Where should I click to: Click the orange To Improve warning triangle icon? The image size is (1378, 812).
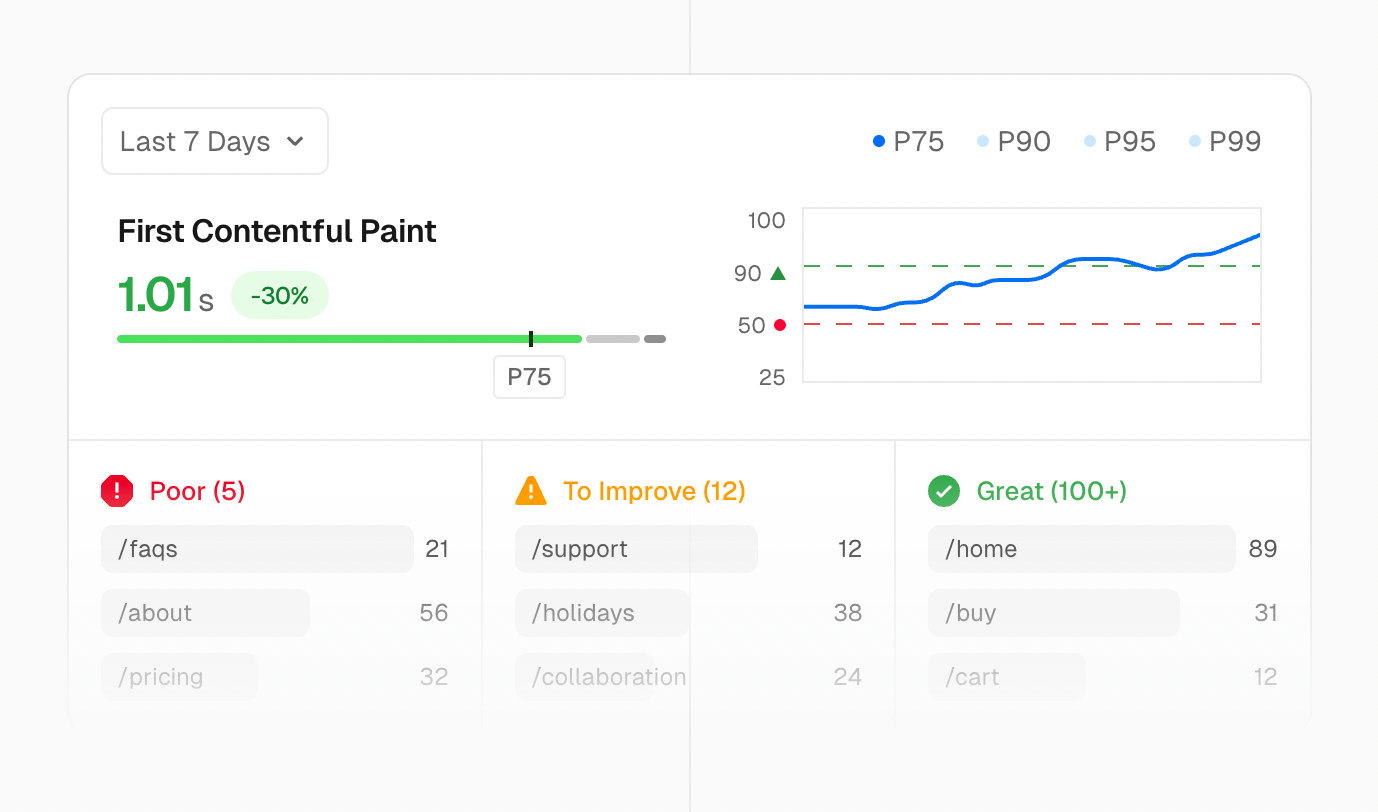[531, 491]
